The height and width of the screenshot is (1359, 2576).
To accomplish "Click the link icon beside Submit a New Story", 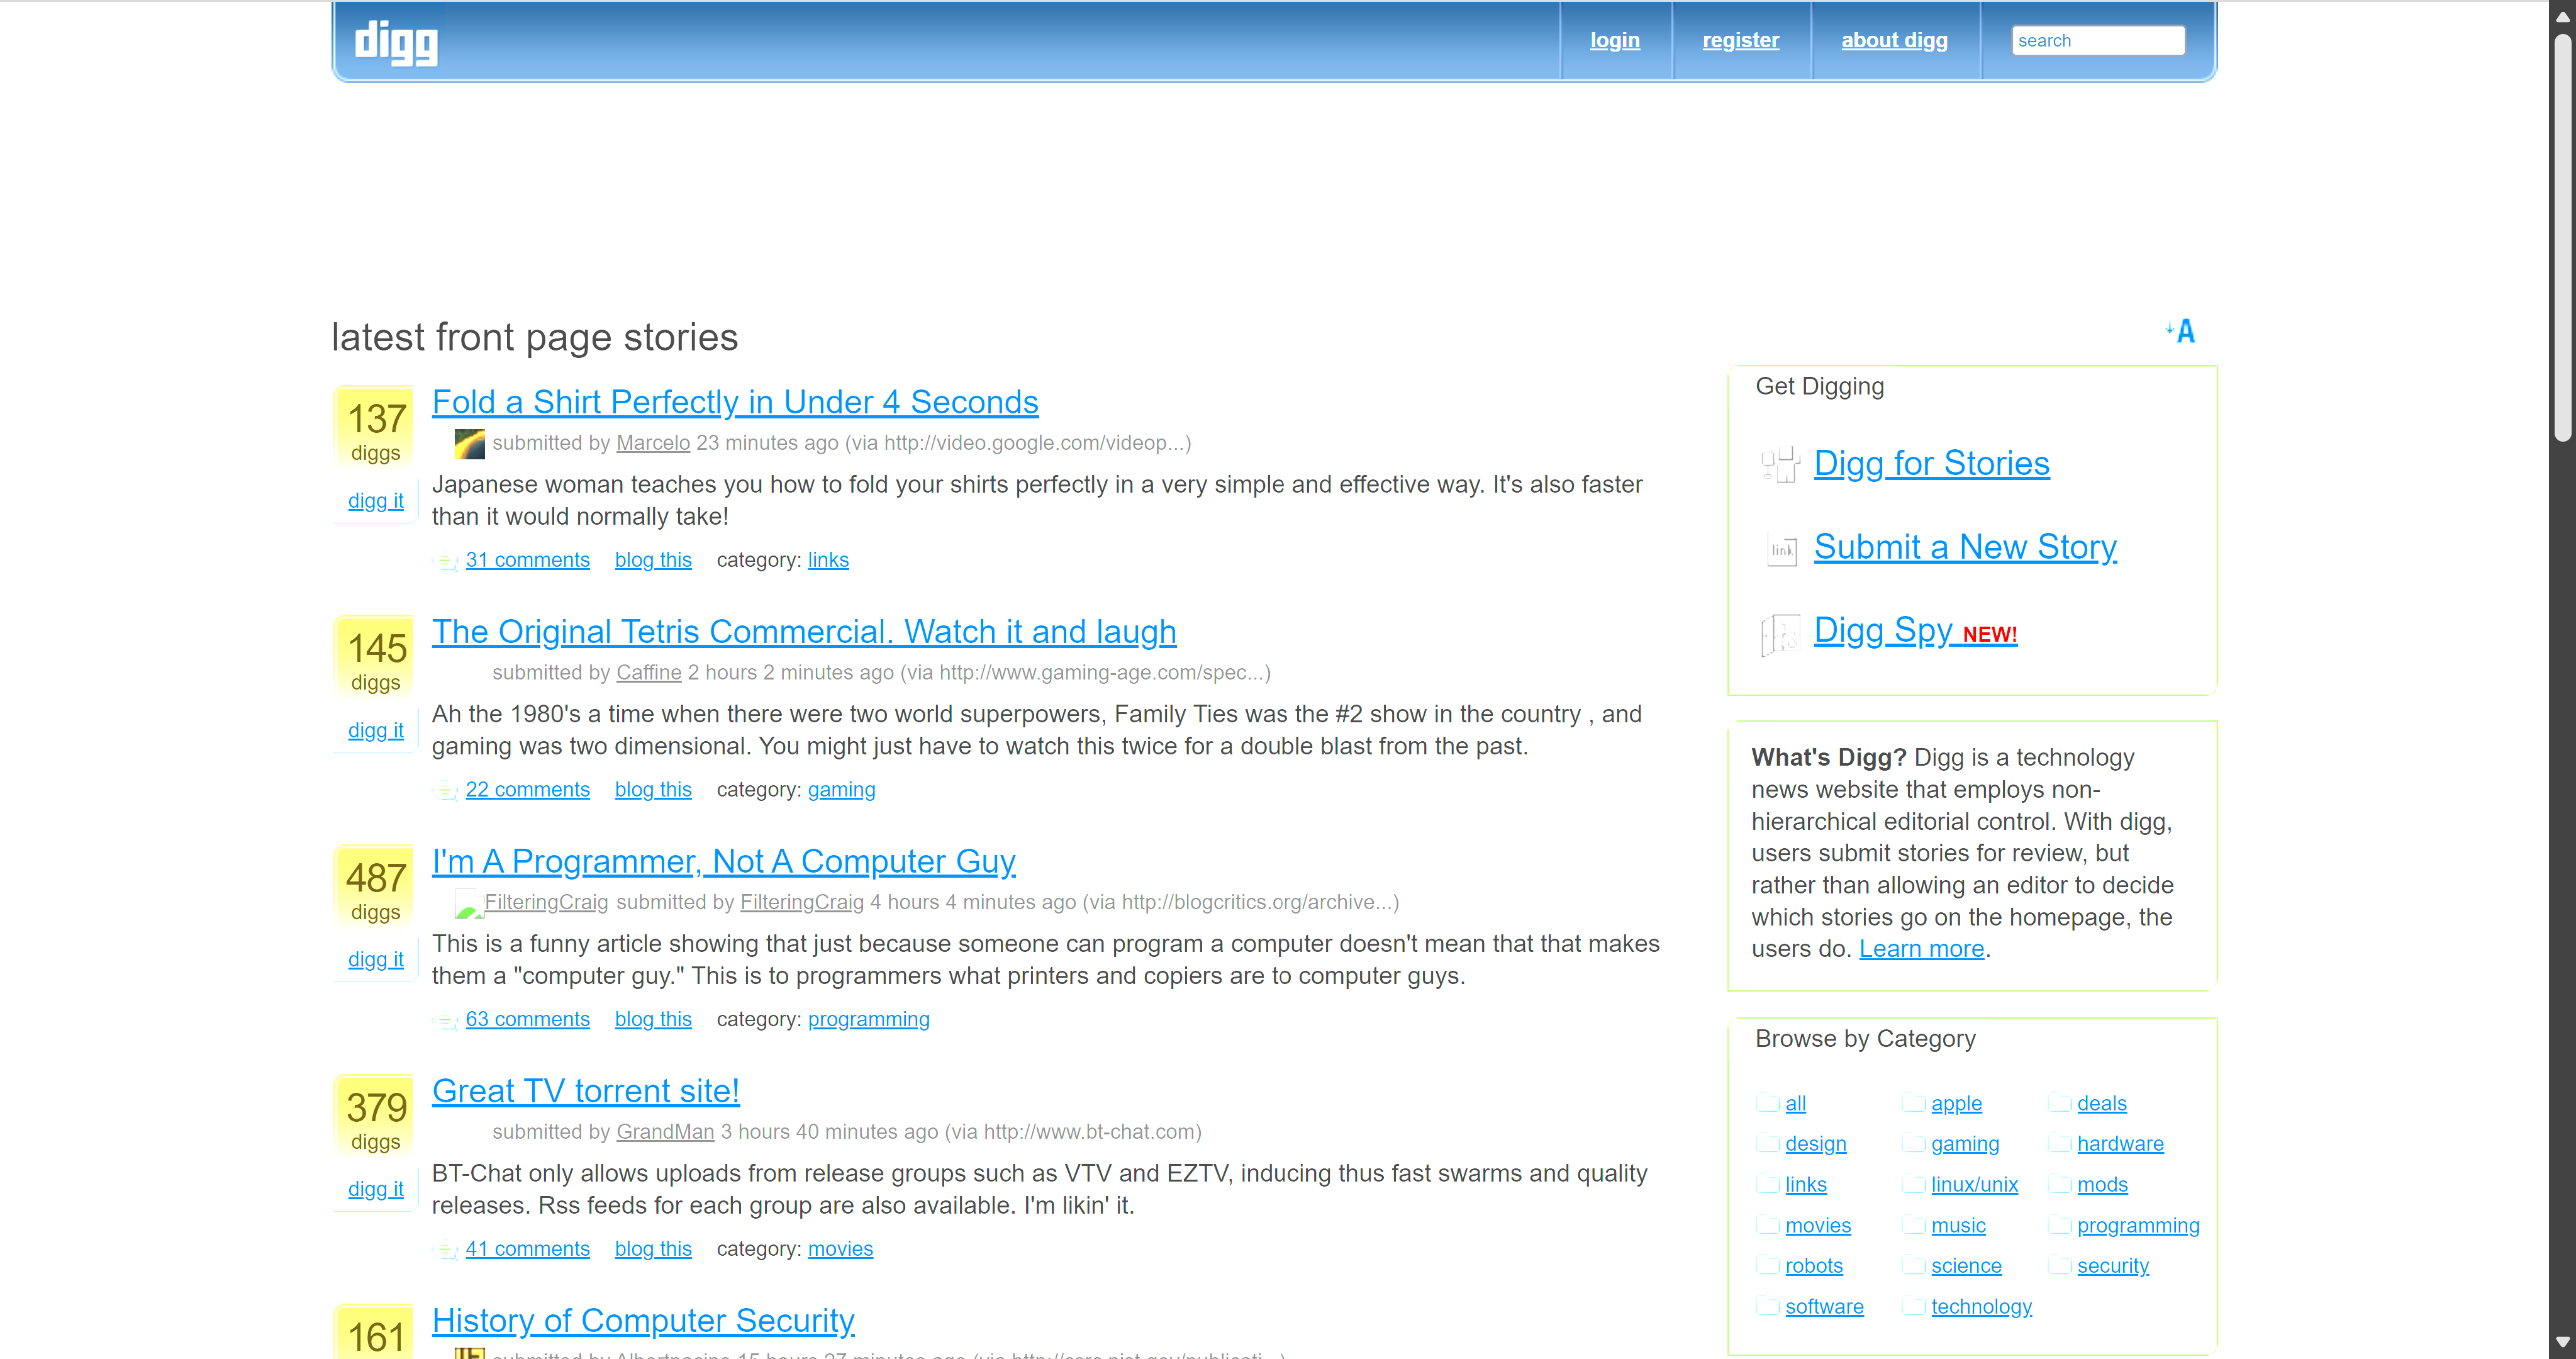I will point(1781,548).
